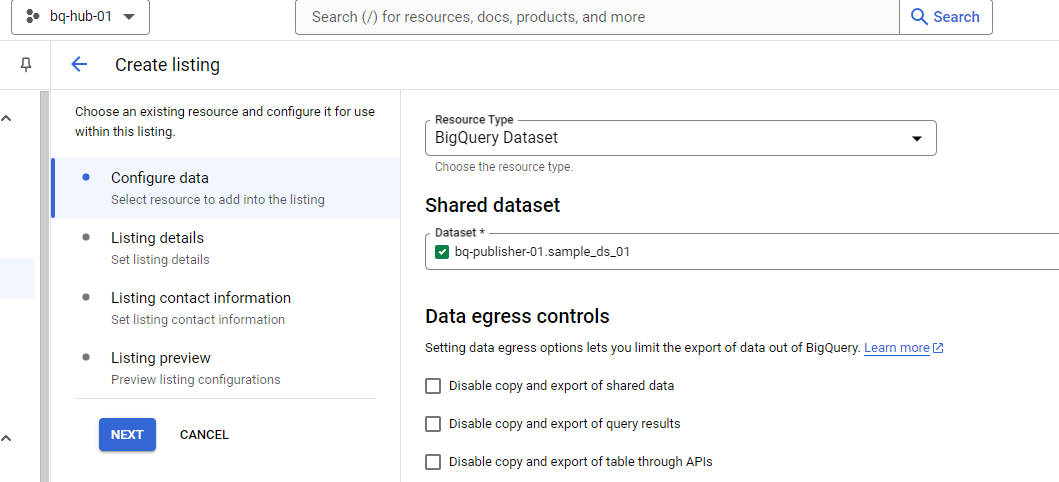Focus the top search resources field
The width and height of the screenshot is (1059, 482).
click(597, 17)
